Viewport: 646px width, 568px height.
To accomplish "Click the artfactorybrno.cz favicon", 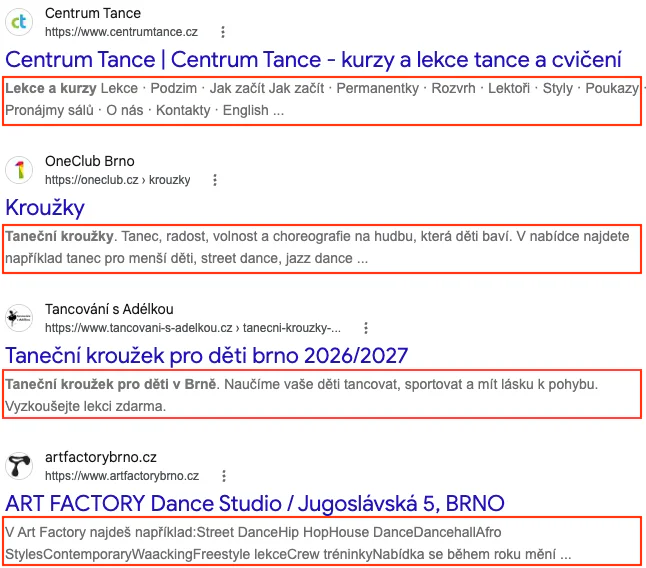I will point(19,466).
